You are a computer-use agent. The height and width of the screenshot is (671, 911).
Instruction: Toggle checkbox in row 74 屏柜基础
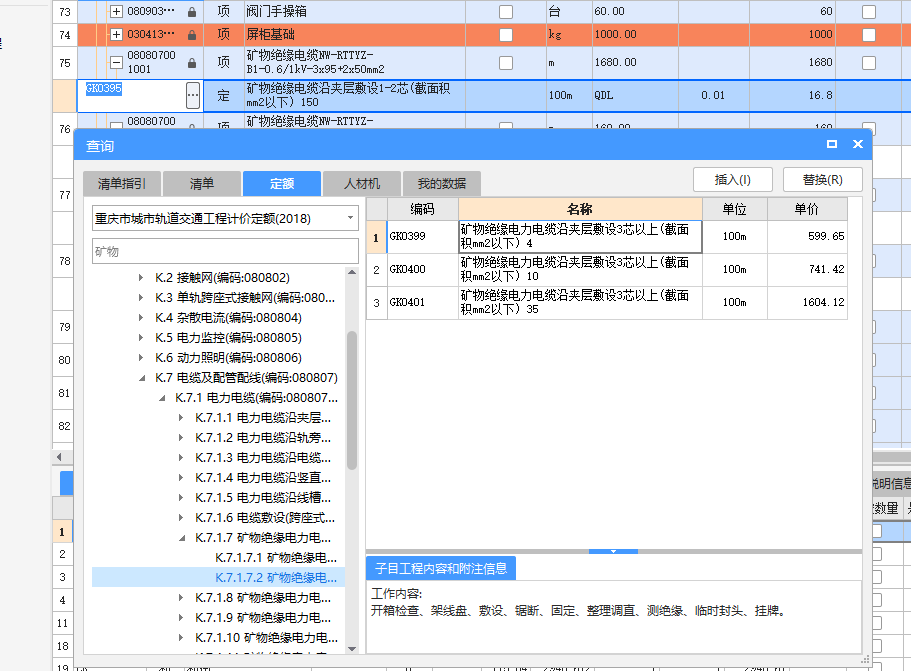click(506, 35)
